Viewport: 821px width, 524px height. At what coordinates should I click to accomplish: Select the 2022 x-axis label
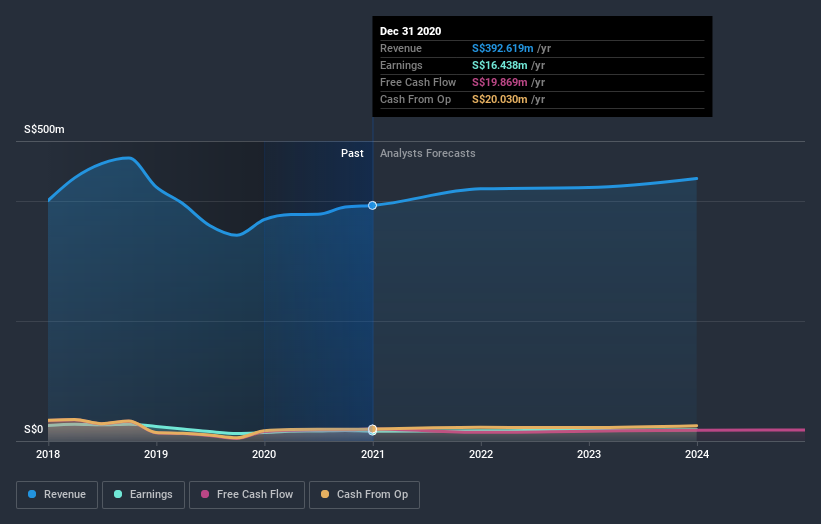click(481, 454)
